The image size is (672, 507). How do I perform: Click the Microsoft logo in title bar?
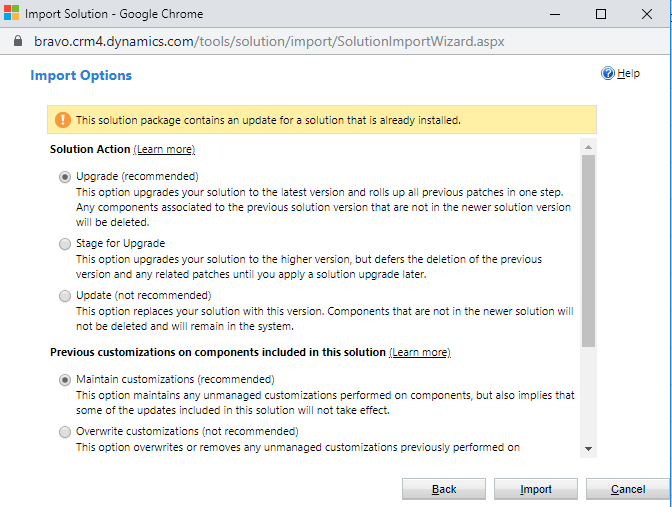click(x=12, y=14)
